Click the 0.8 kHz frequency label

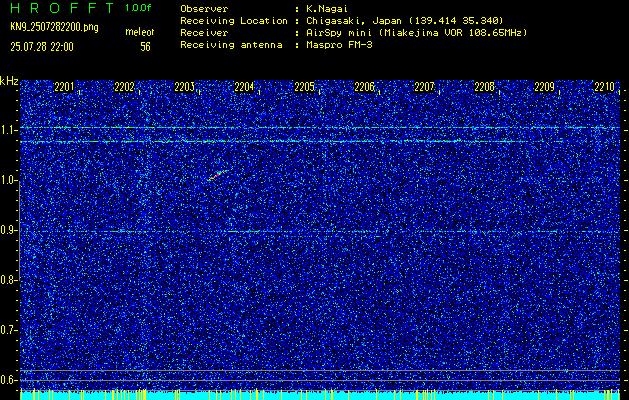(8, 280)
